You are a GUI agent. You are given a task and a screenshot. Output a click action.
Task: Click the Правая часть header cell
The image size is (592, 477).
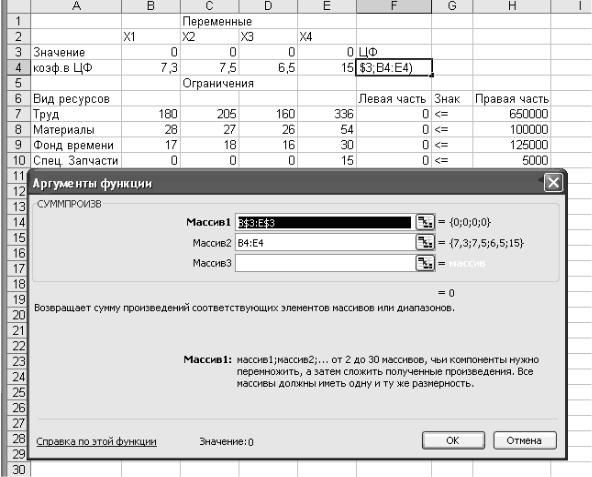click(512, 99)
